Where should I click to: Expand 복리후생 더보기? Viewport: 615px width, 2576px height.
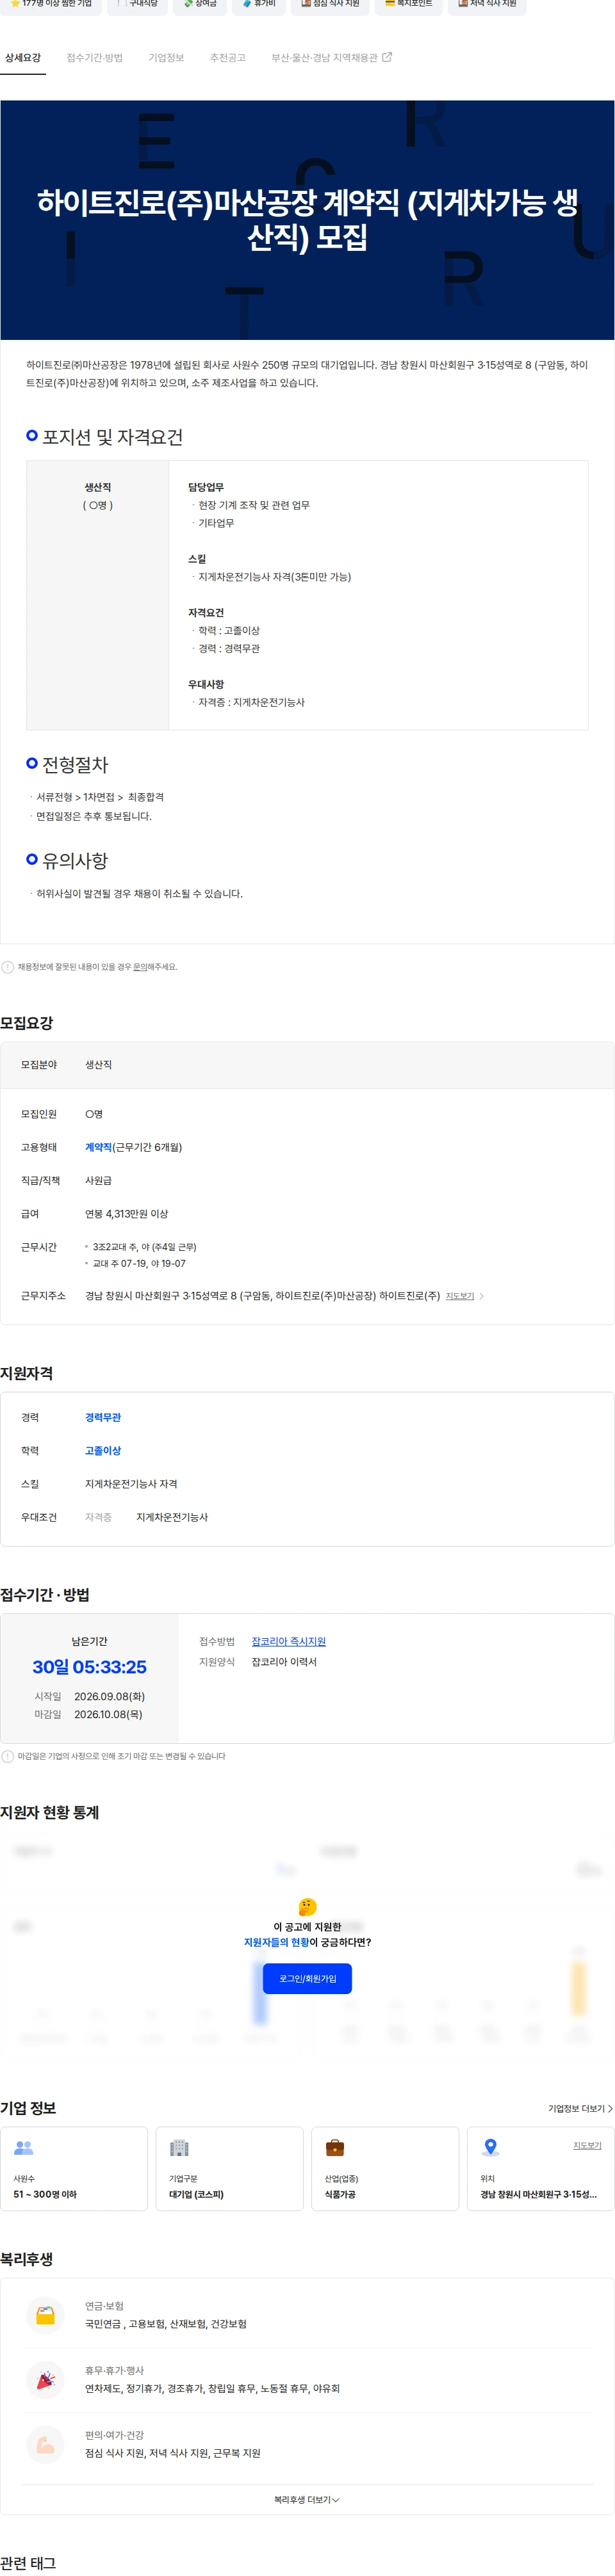point(307,2500)
